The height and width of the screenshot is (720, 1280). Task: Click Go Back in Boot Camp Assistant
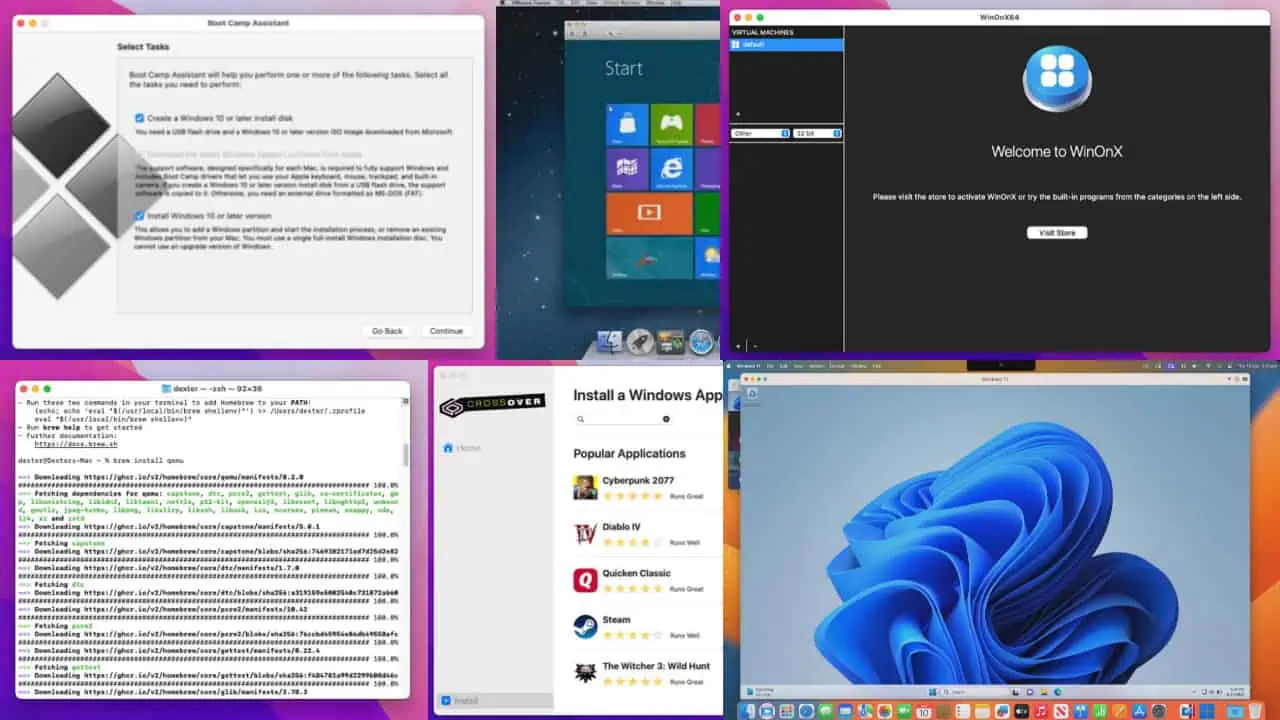[x=387, y=331]
